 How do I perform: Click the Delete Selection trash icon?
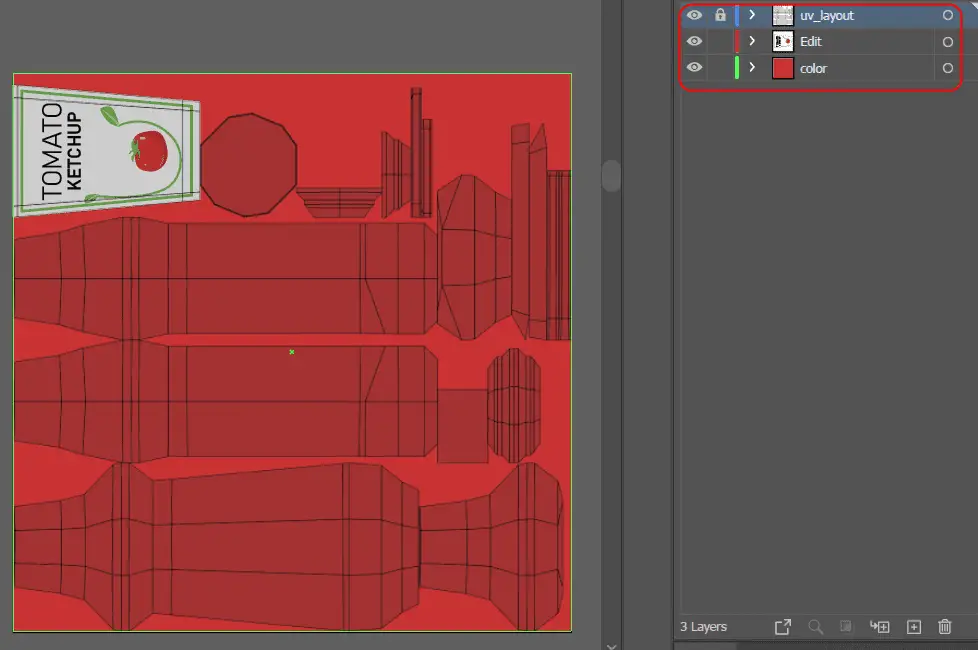945,626
